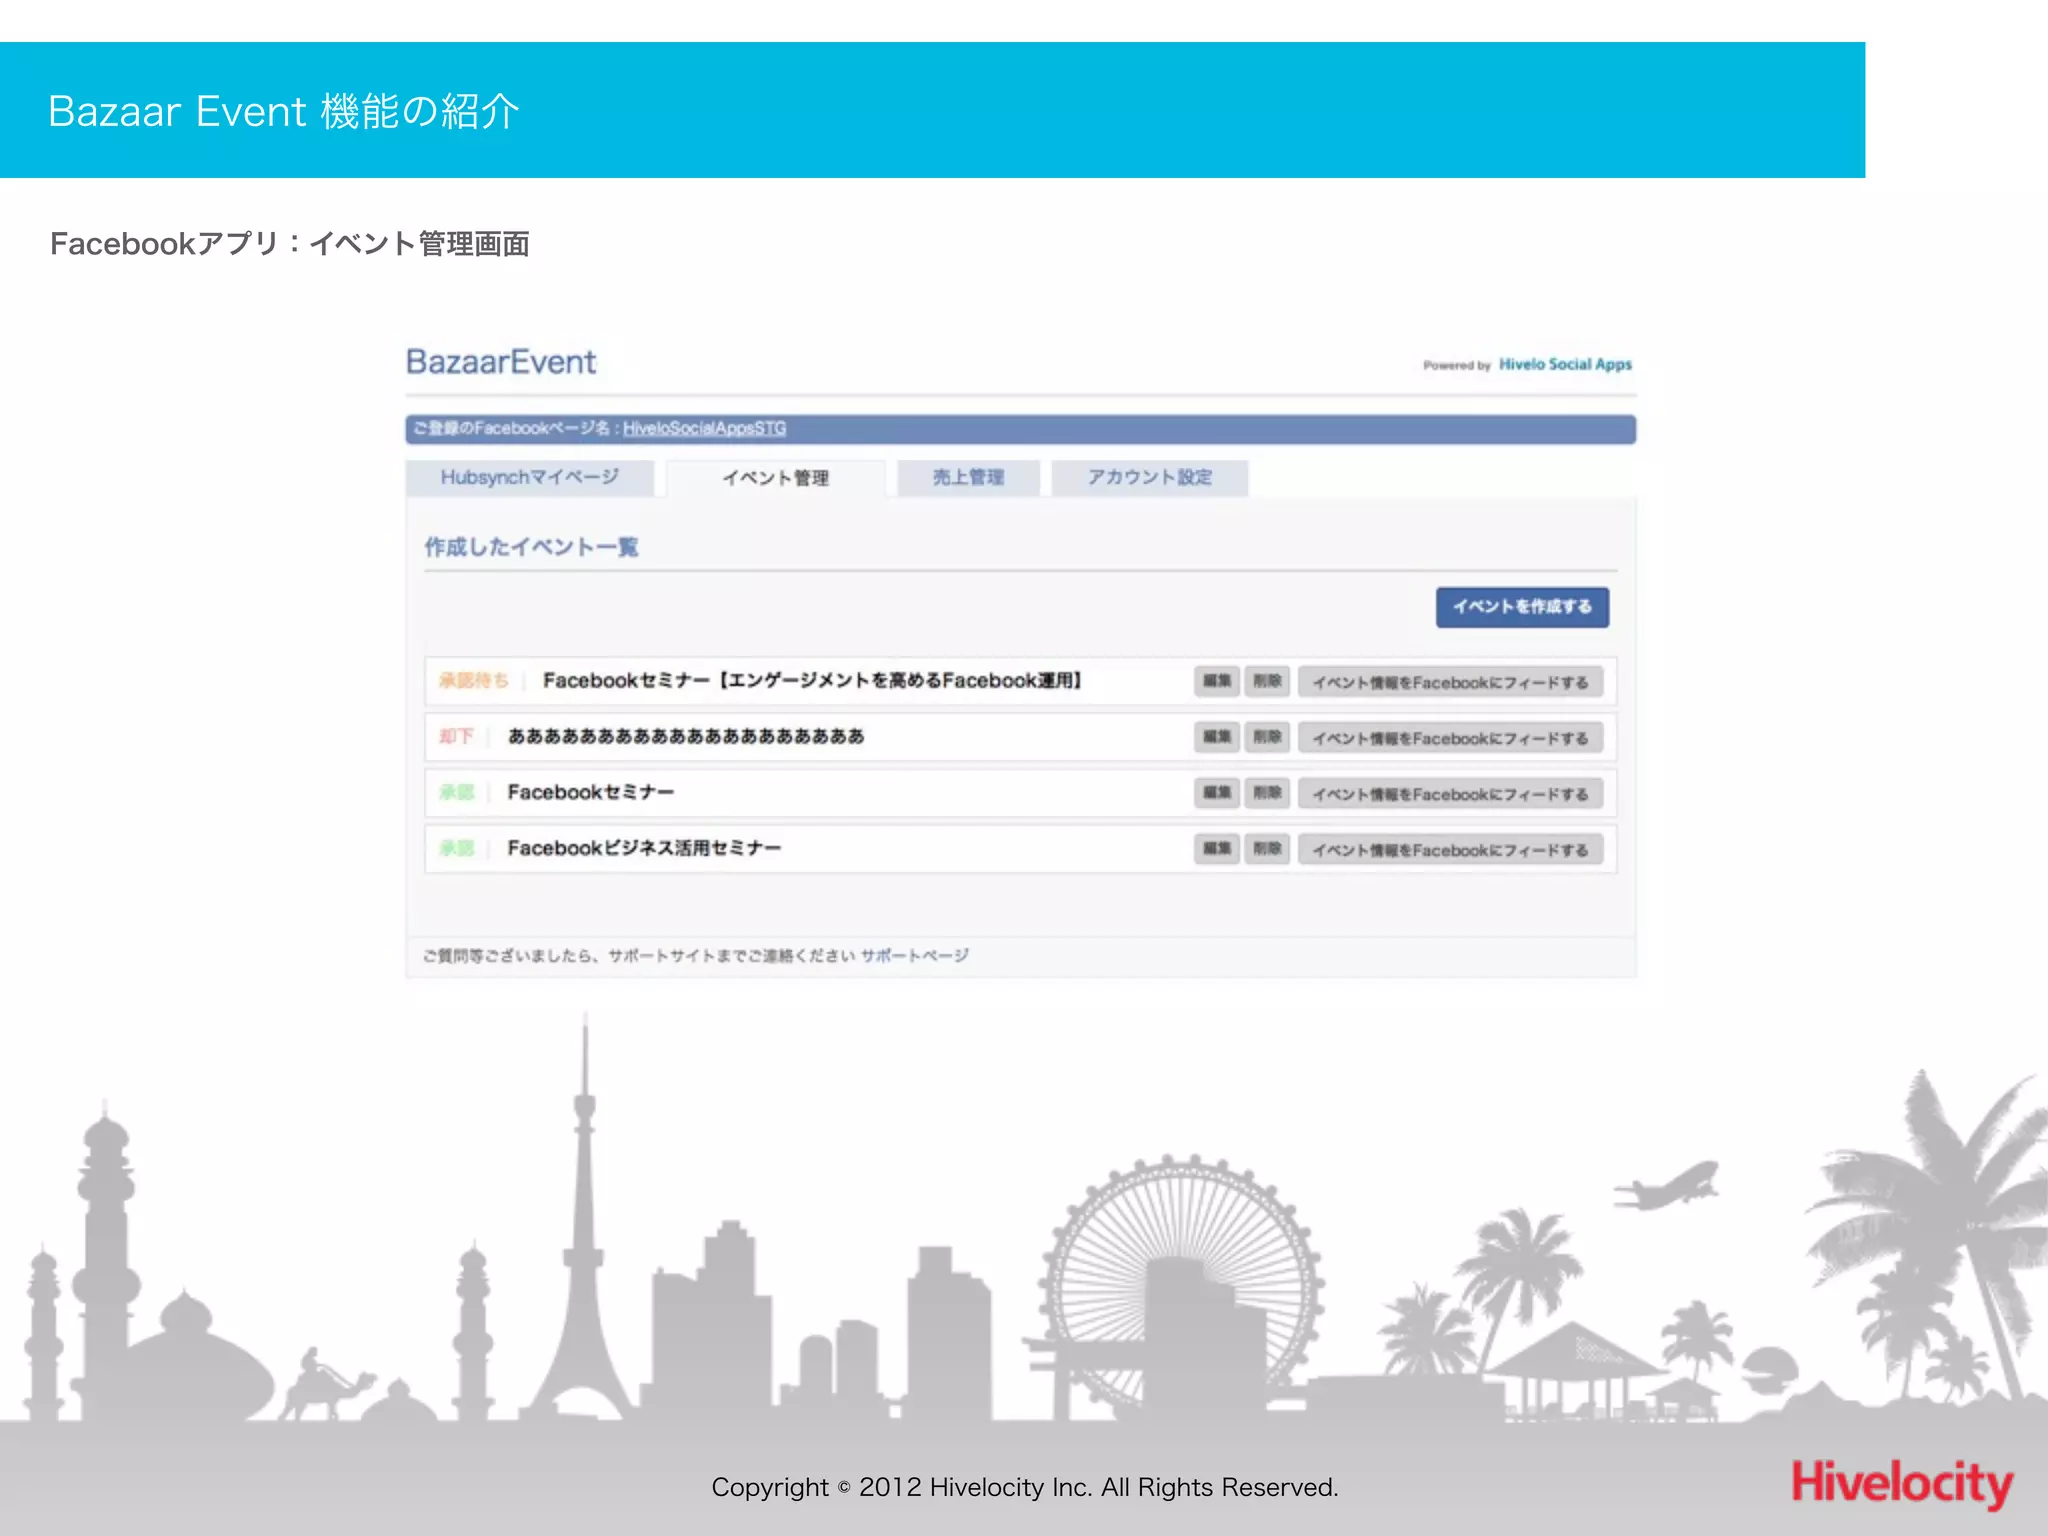Open the HiveloSocialAppsSTG page link
2048x1536 pixels.
[704, 428]
